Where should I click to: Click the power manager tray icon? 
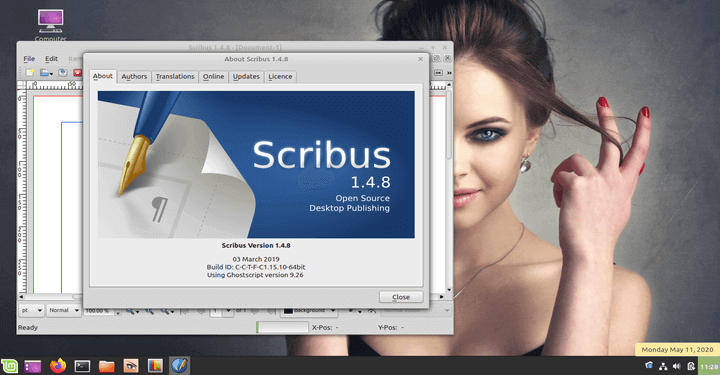click(x=691, y=366)
